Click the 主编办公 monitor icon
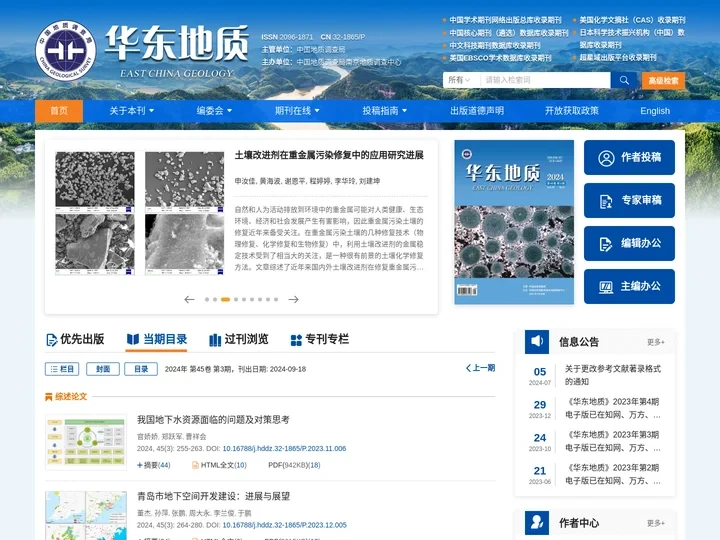The image size is (720, 540). click(606, 287)
